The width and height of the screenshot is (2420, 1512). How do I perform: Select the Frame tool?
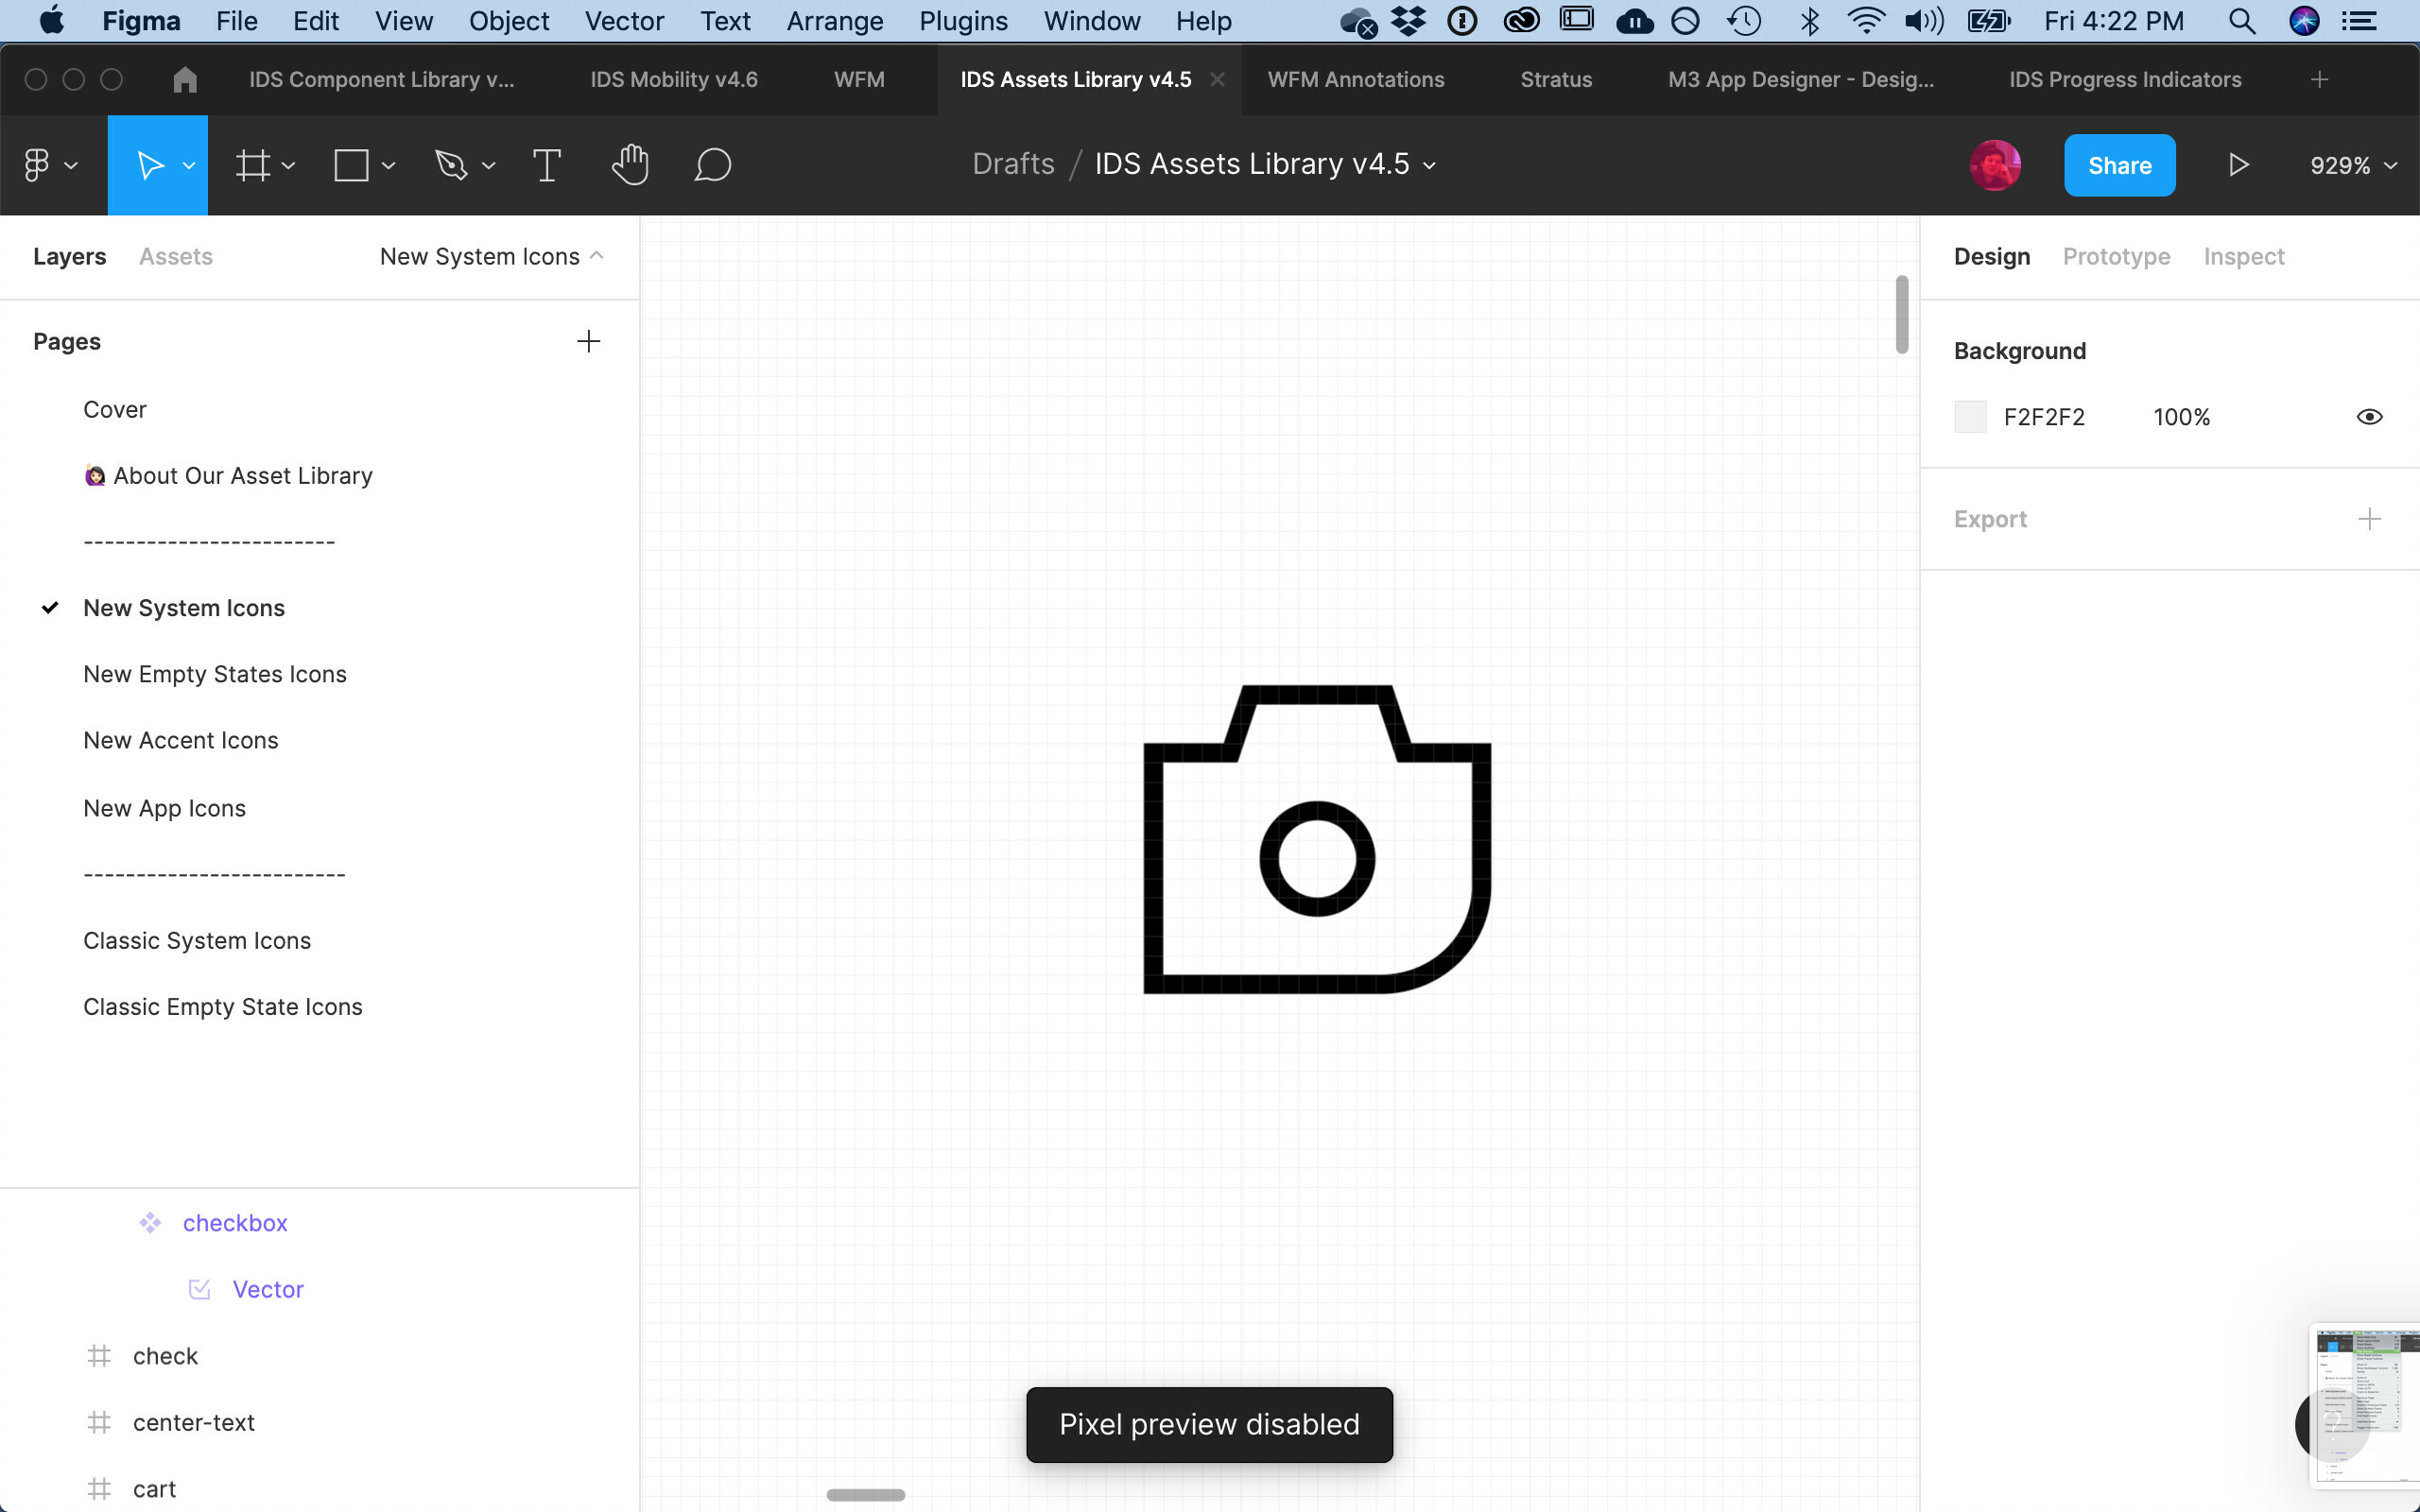click(x=253, y=165)
